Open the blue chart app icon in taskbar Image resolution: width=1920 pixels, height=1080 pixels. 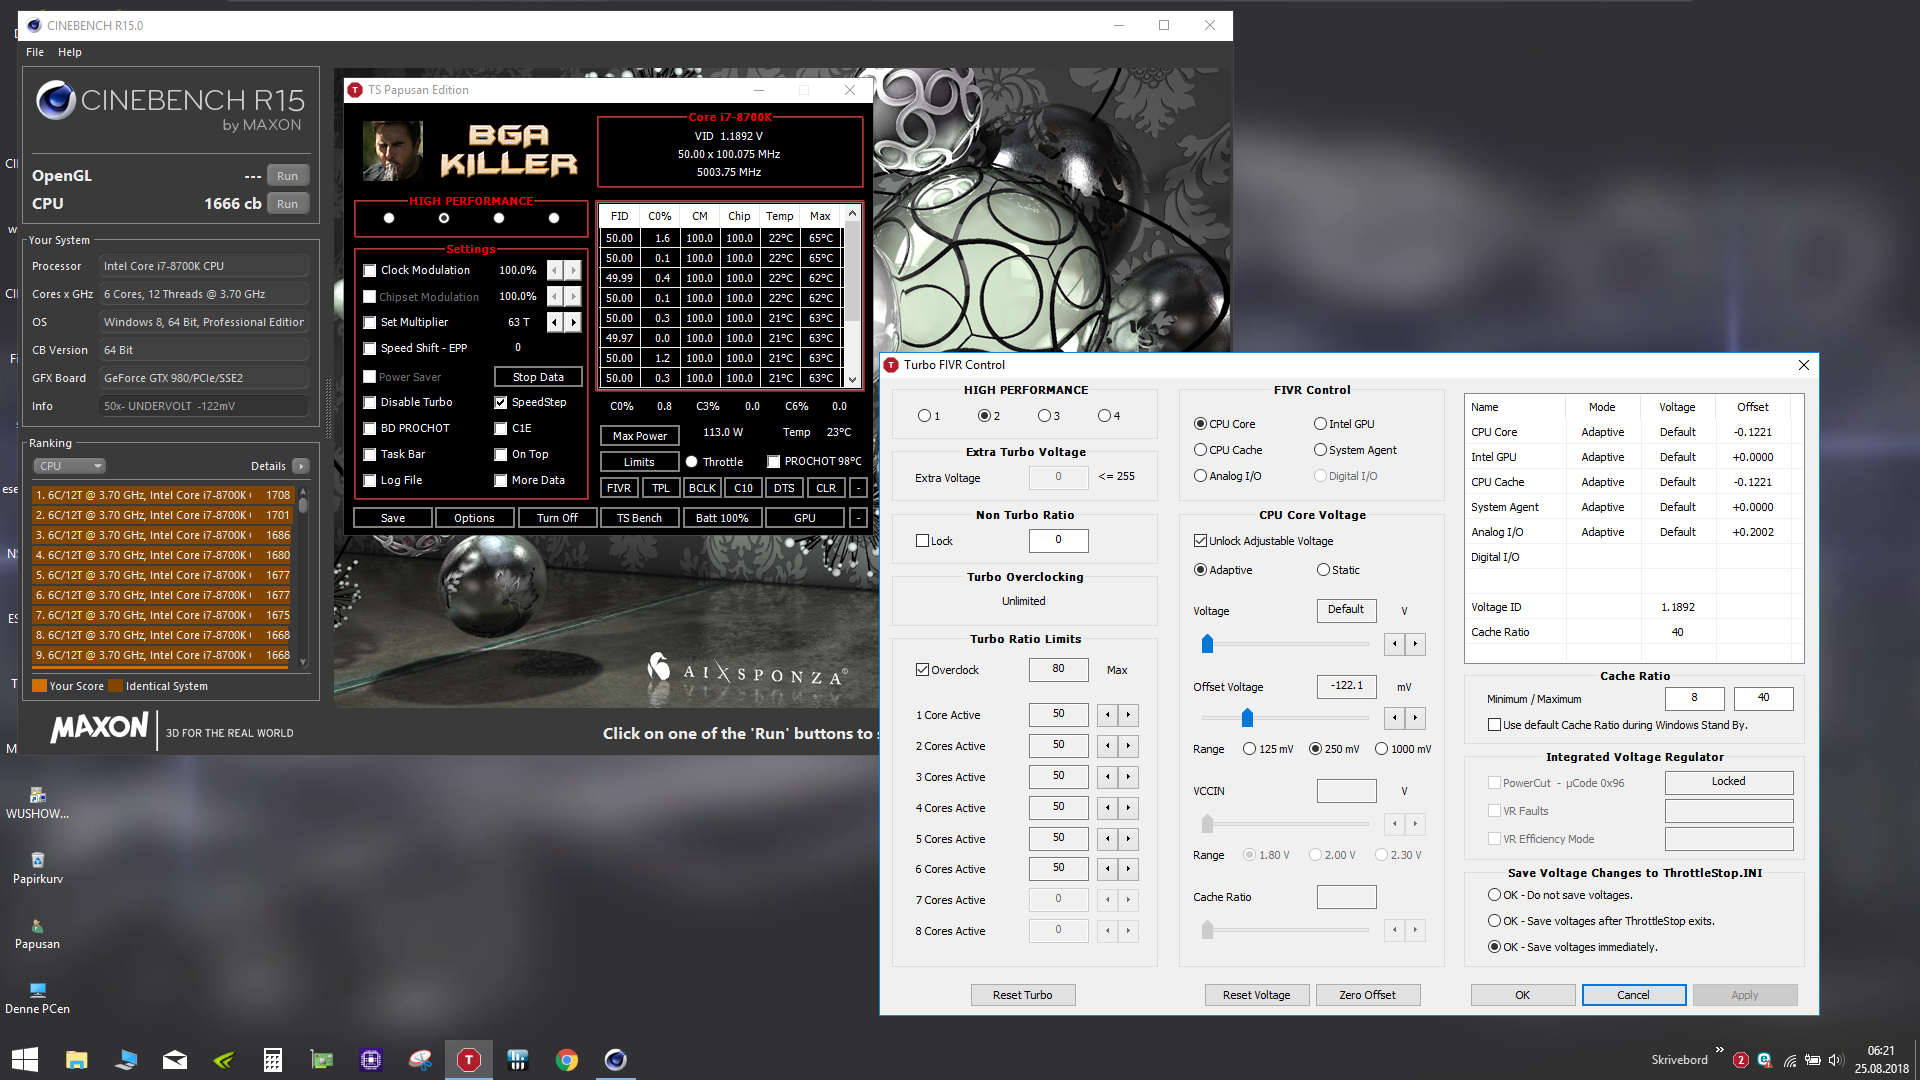point(518,1060)
